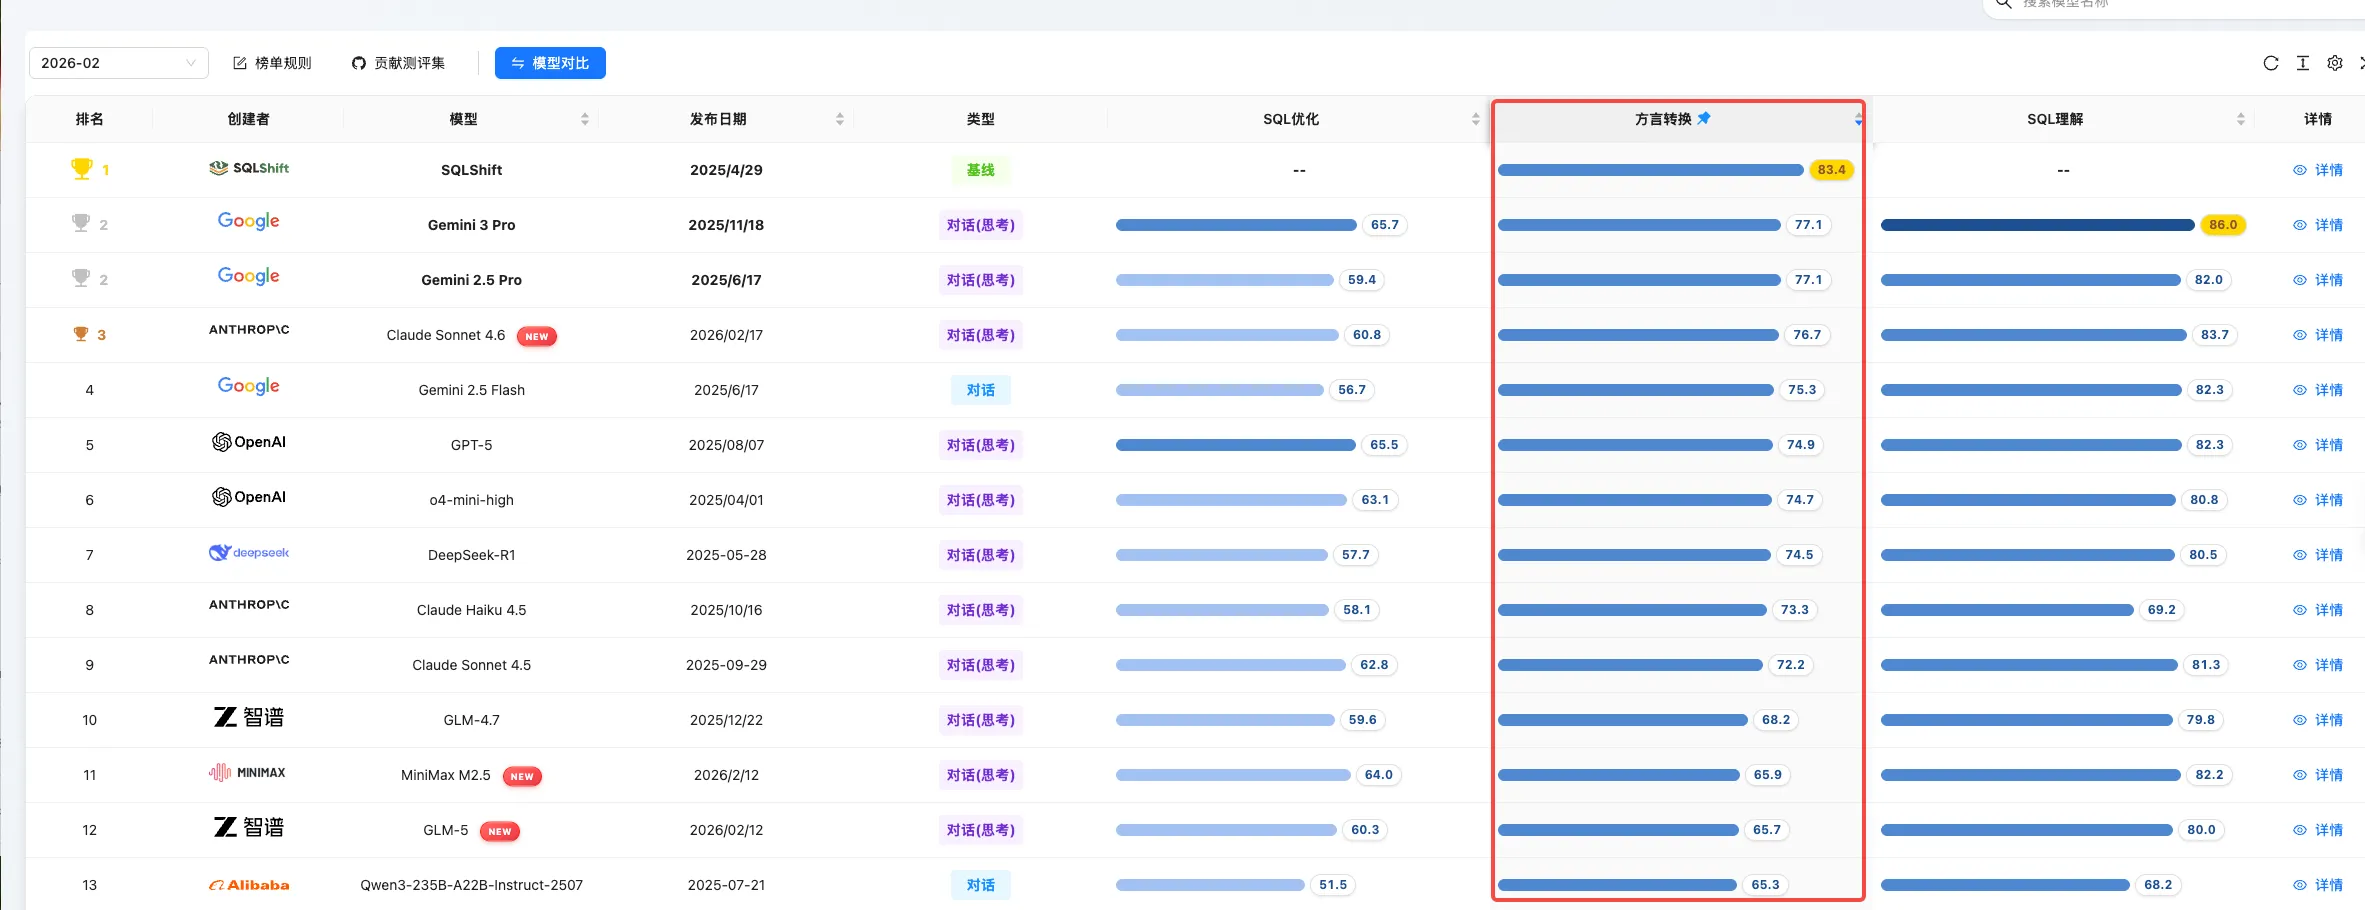View 详情 for Gemini 3 Pro
Screen dimensions: 2365x910
pyautogui.click(x=2319, y=225)
